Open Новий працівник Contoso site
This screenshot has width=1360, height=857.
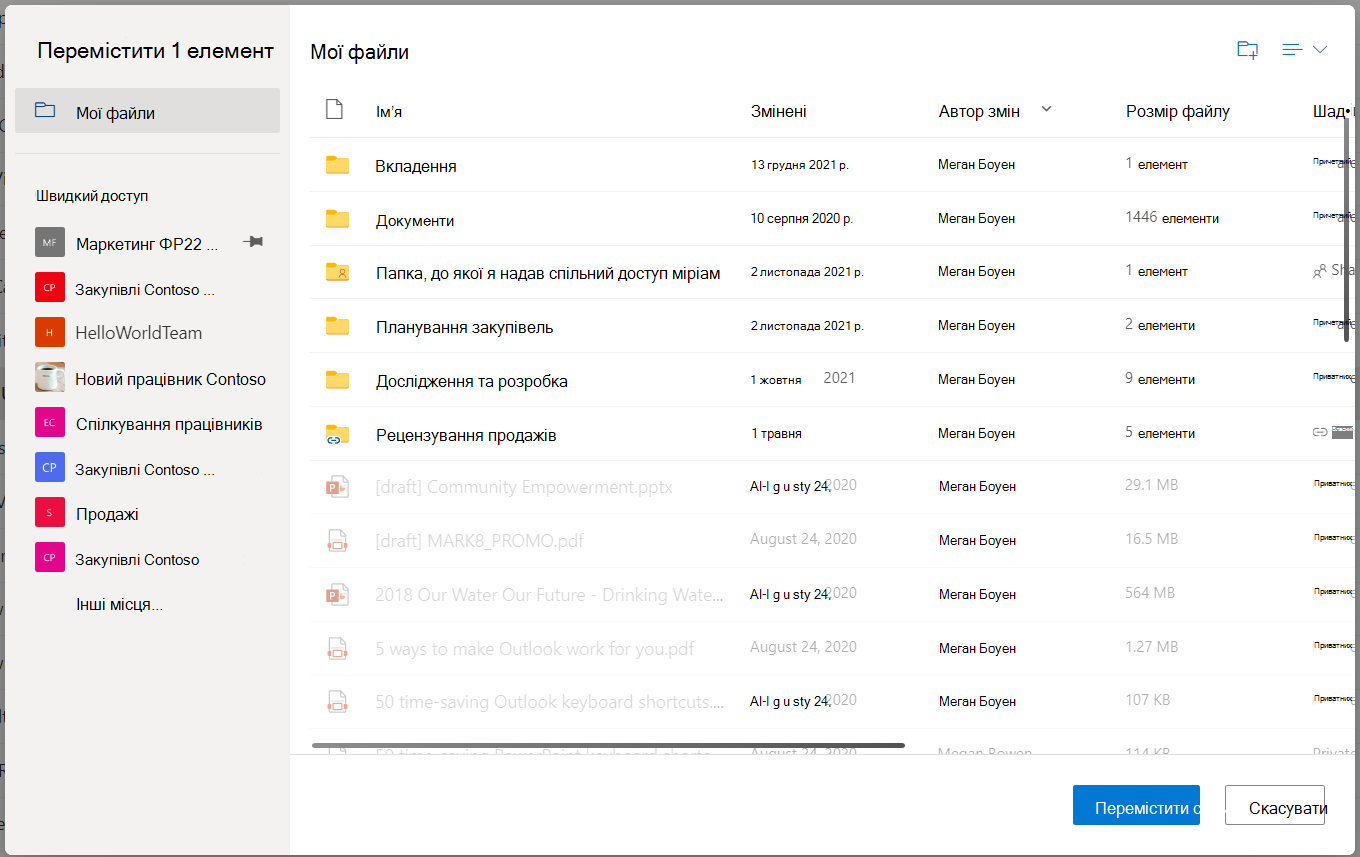click(171, 379)
